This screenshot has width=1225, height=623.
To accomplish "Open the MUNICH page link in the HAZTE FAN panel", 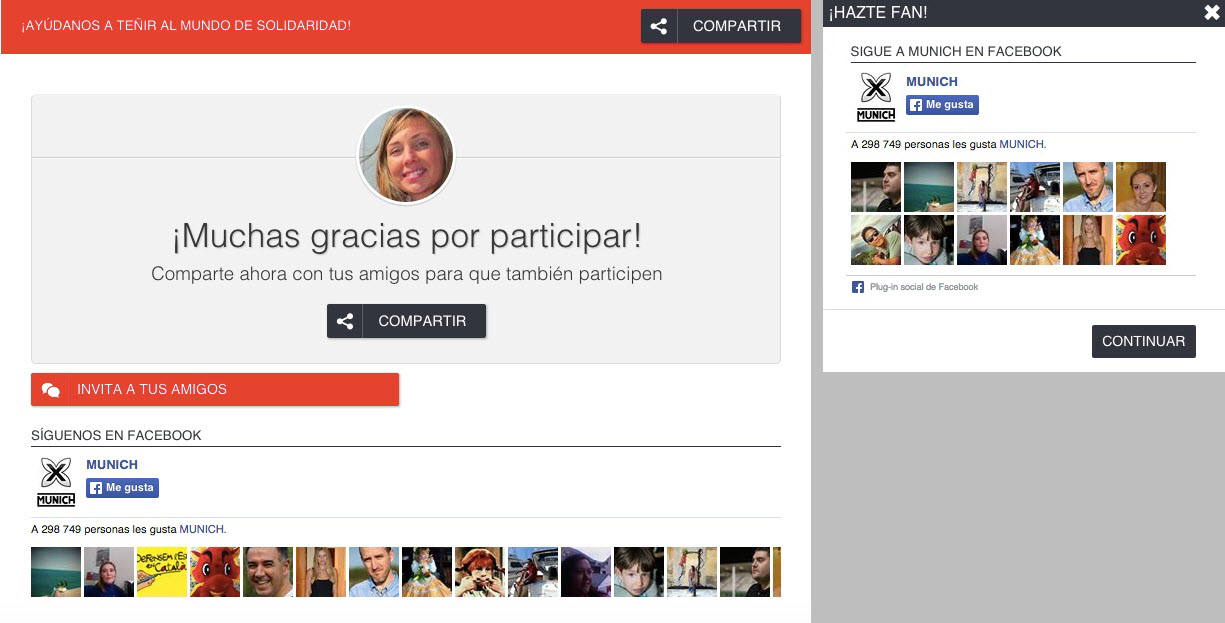I will (932, 81).
